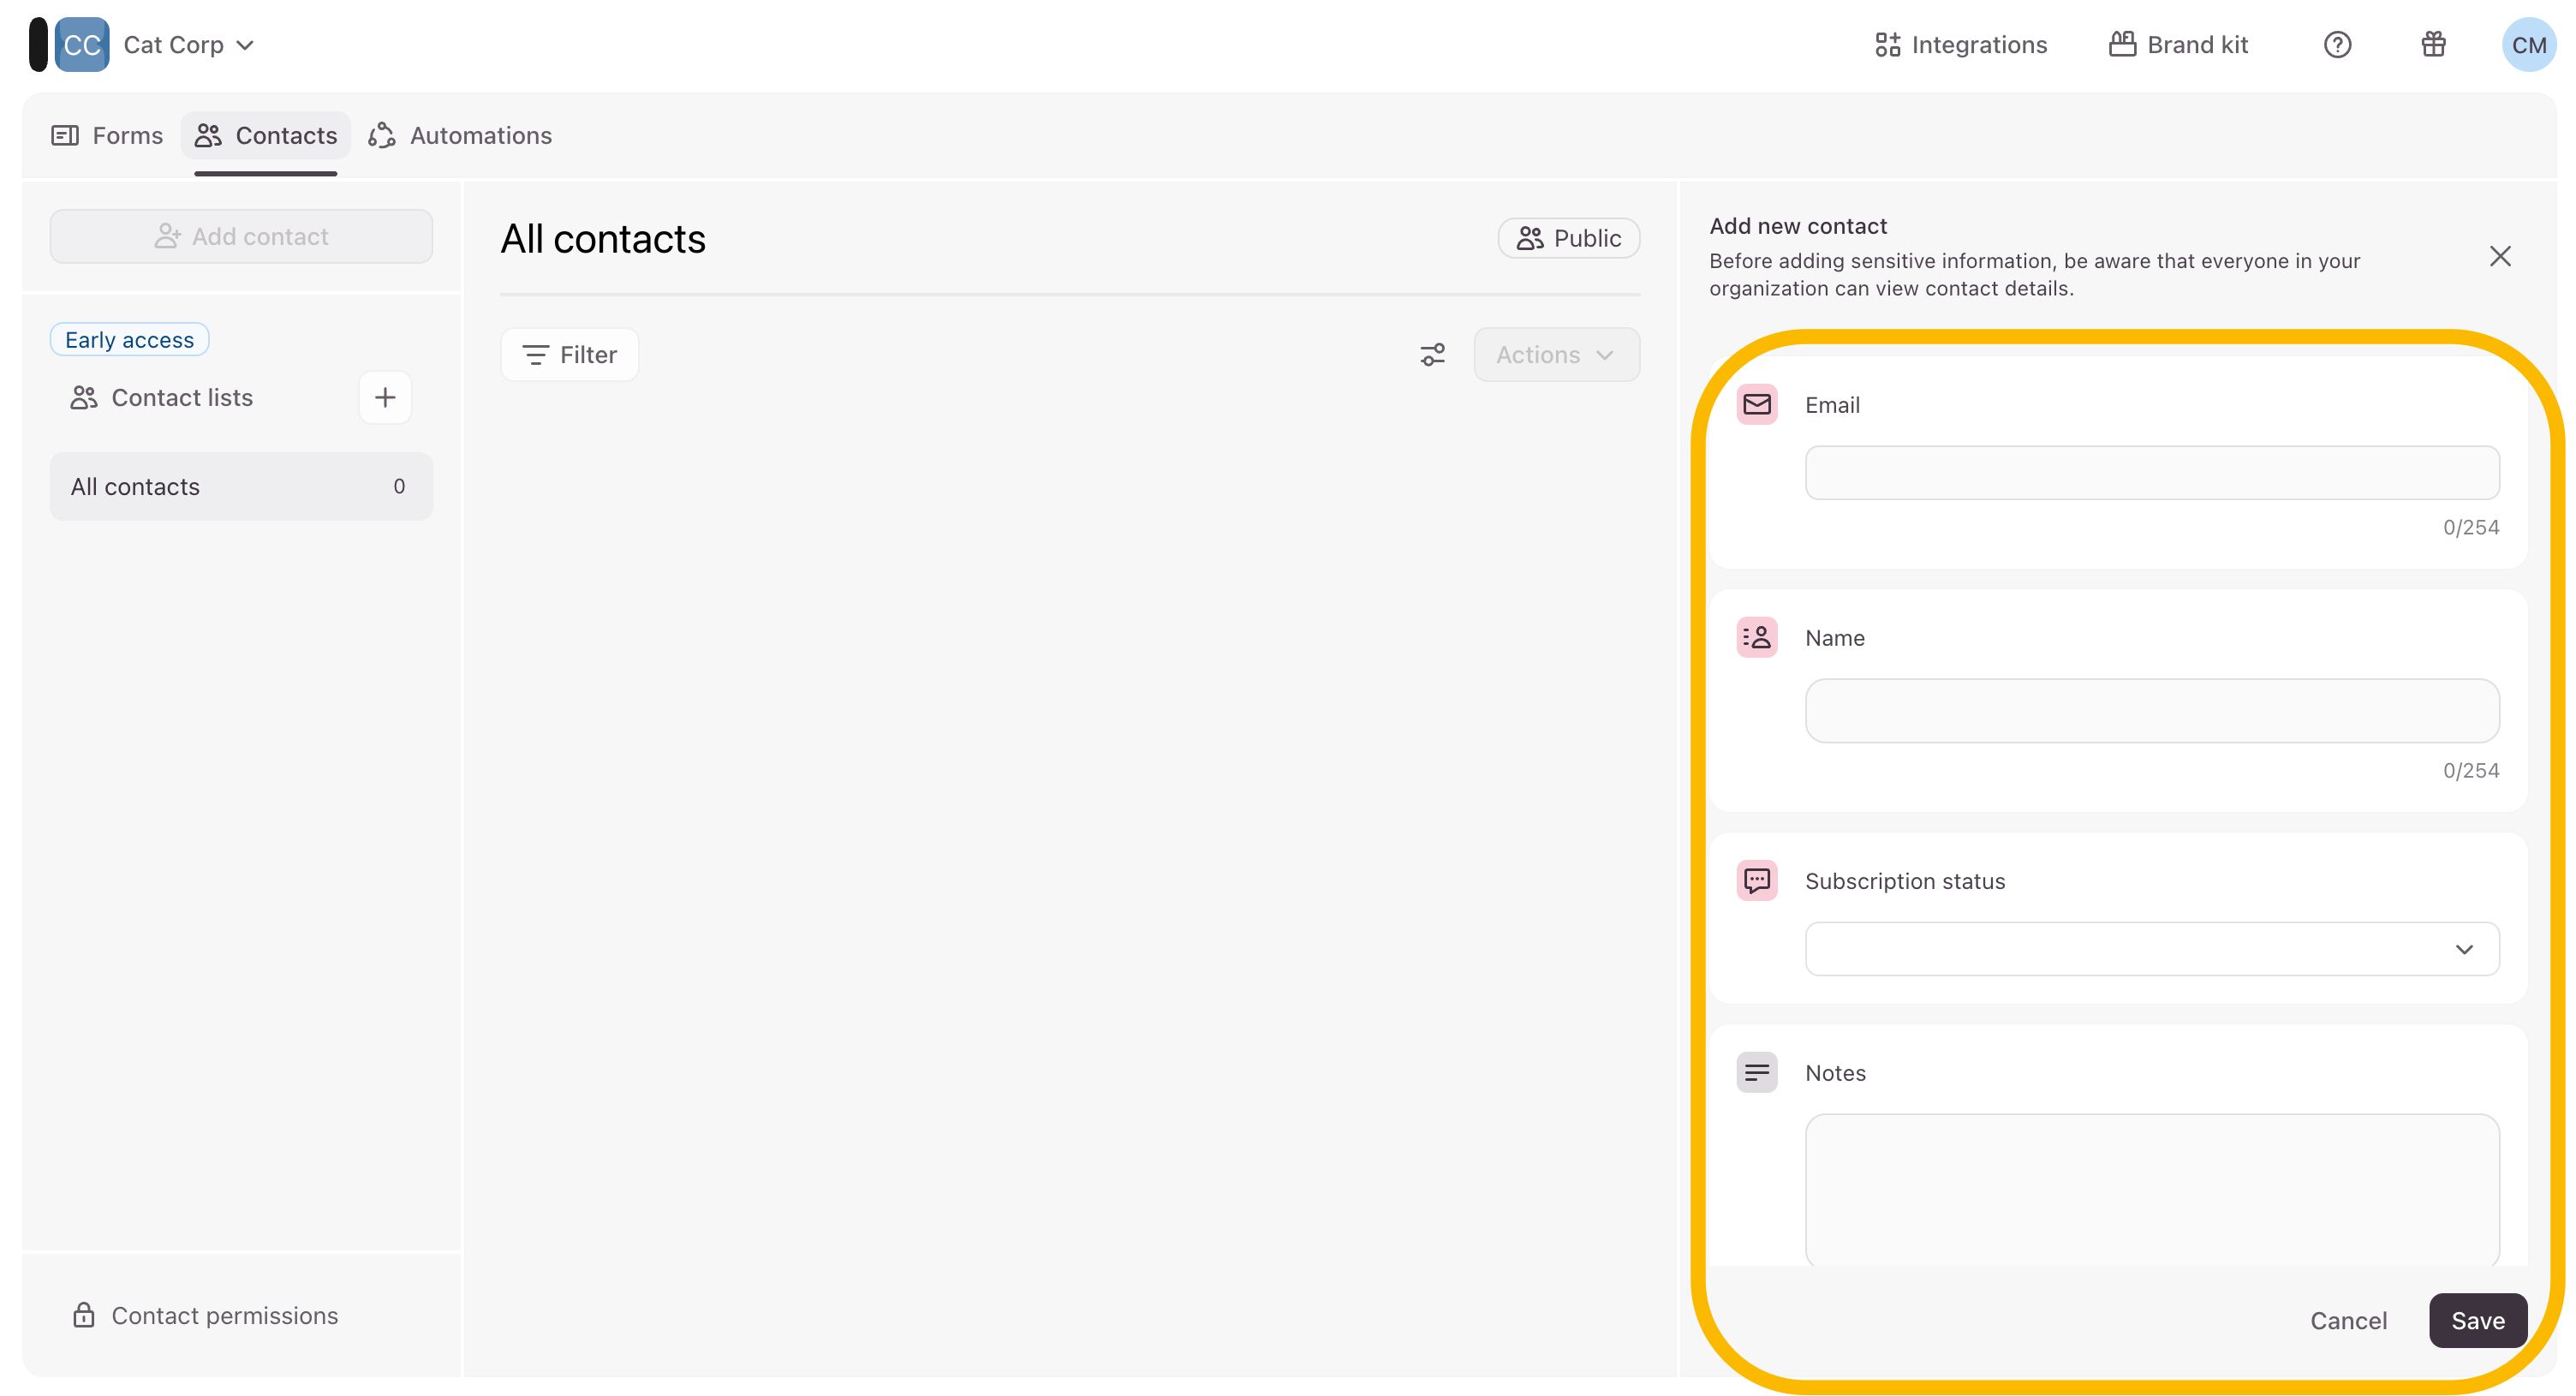Open the column settings sliders icon
The width and height of the screenshot is (2576, 1396).
point(1432,355)
